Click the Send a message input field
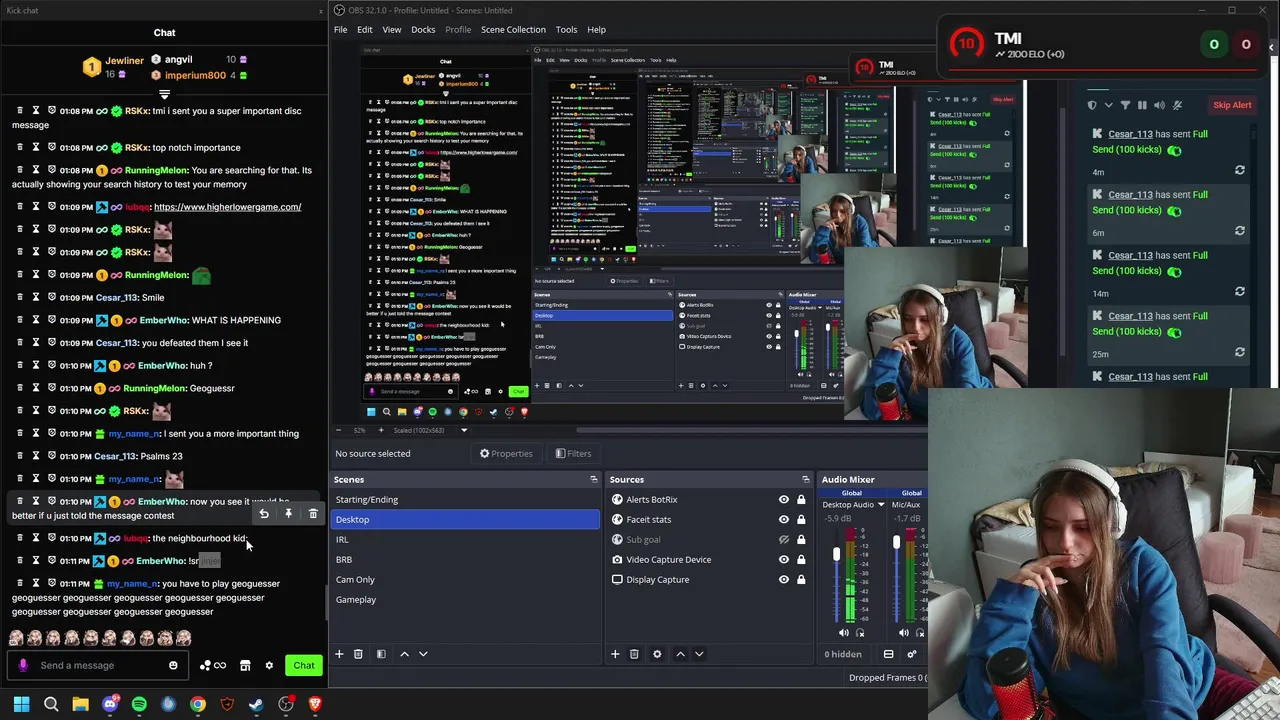The image size is (1280, 720). point(100,666)
